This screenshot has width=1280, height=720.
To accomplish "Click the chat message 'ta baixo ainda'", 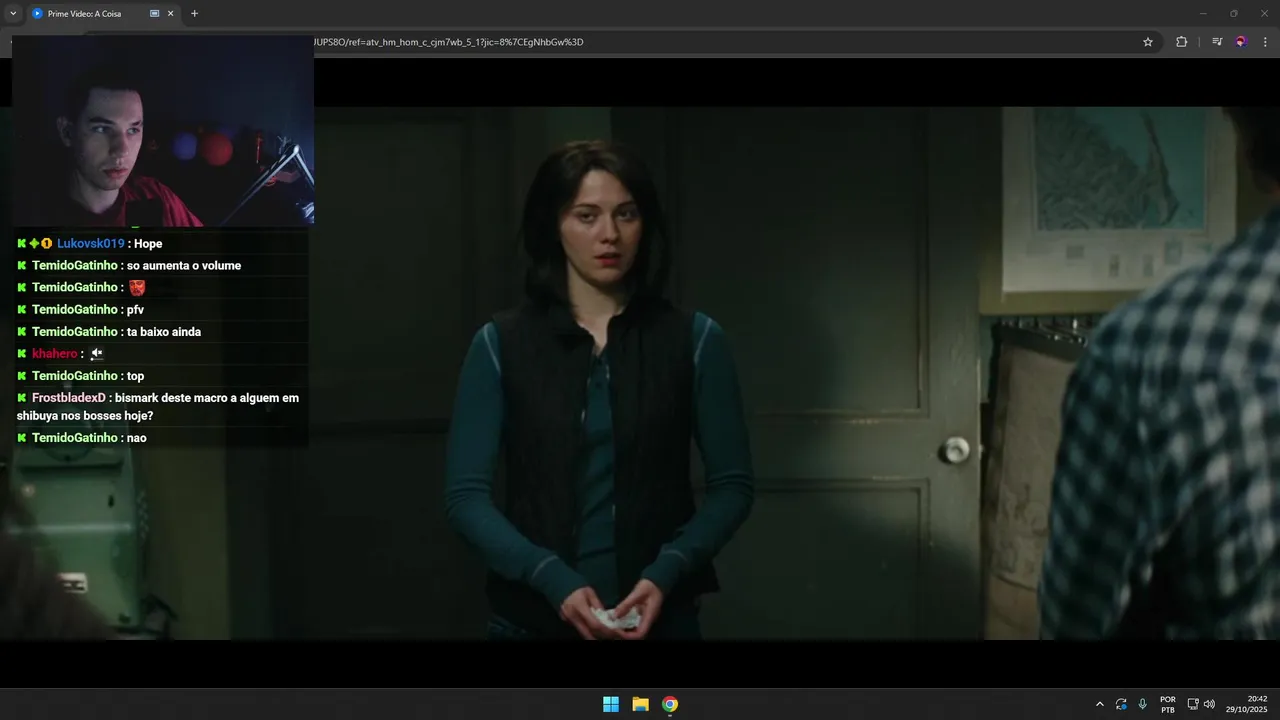I will point(164,332).
